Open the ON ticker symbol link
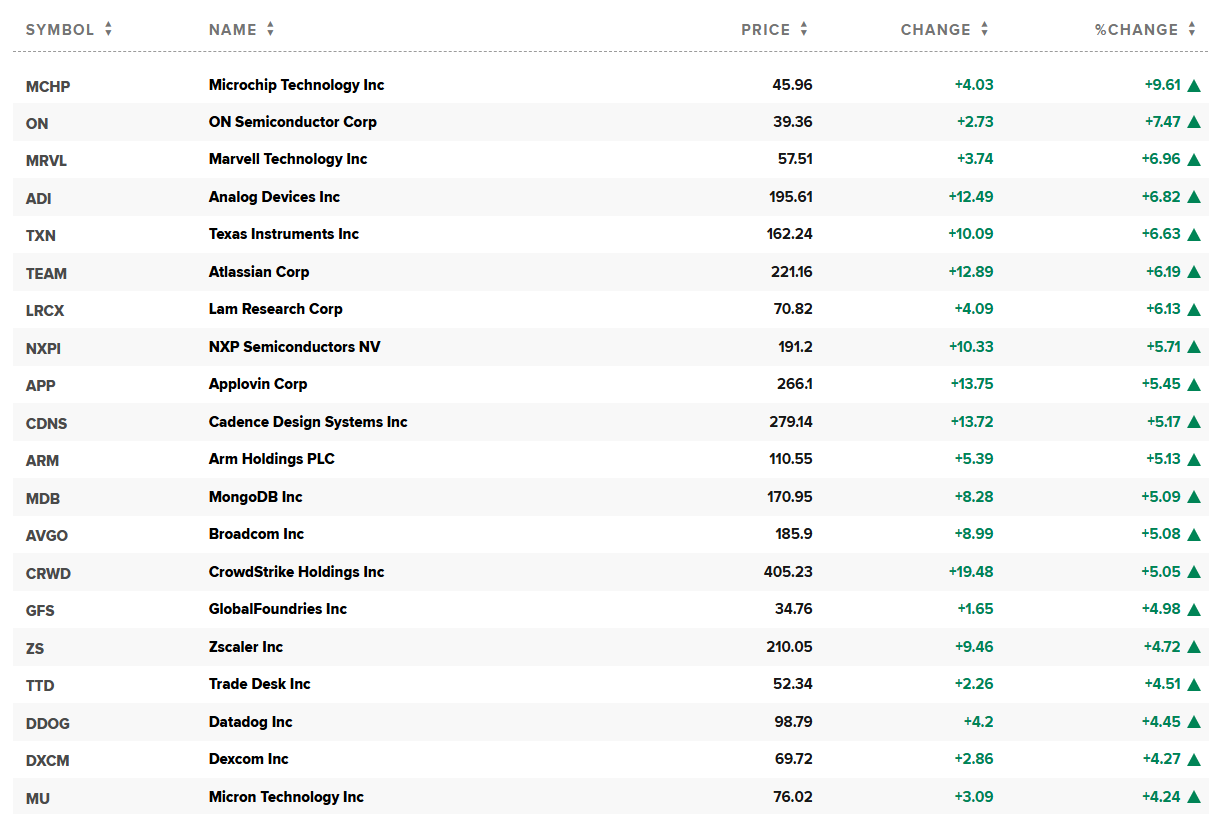 pos(37,123)
